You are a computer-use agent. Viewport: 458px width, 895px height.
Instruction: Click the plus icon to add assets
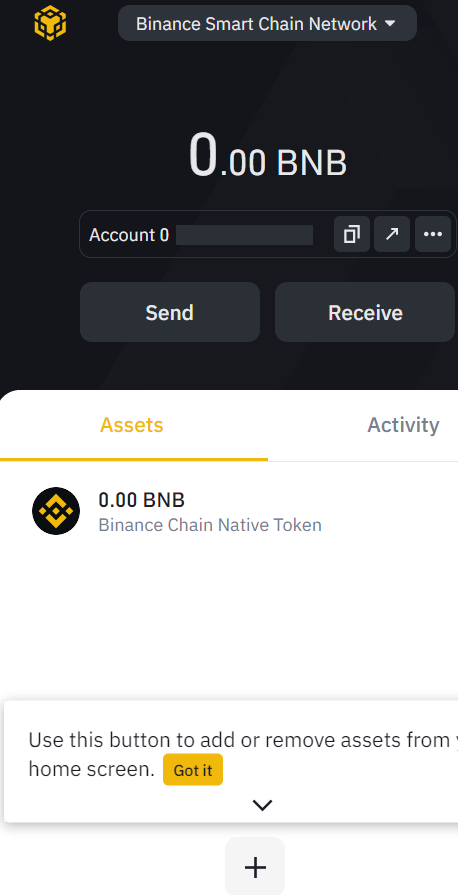[255, 867]
